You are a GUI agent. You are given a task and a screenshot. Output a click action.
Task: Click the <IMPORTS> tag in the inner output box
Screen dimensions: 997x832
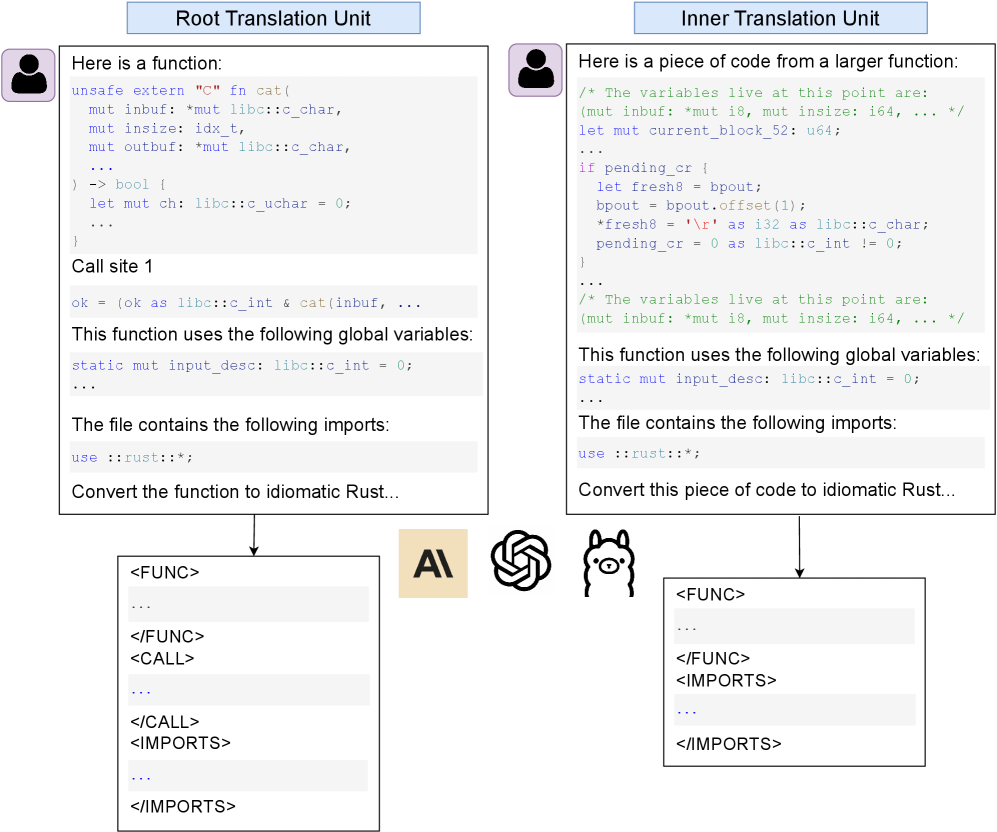coord(726,680)
